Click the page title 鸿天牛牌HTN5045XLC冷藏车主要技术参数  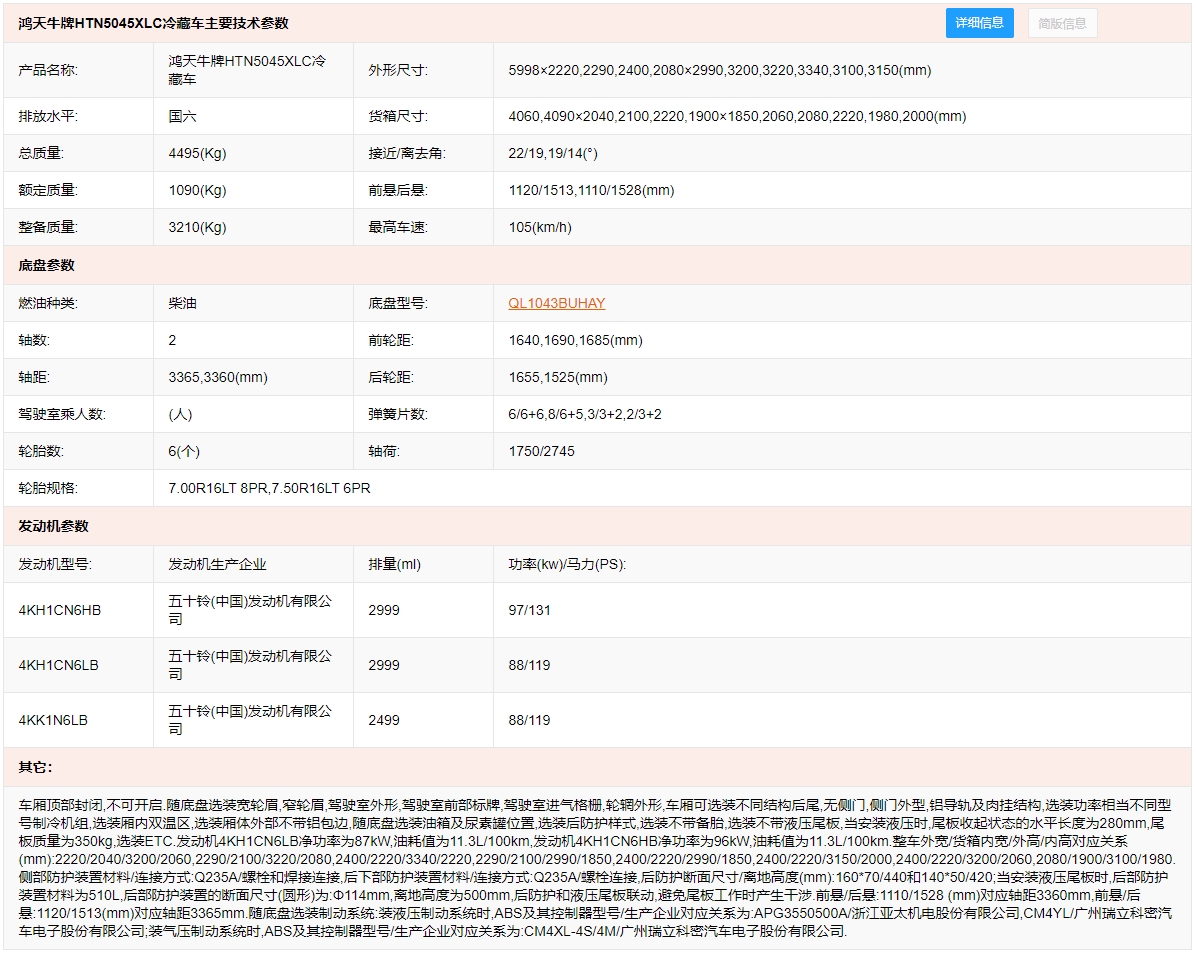point(153,23)
